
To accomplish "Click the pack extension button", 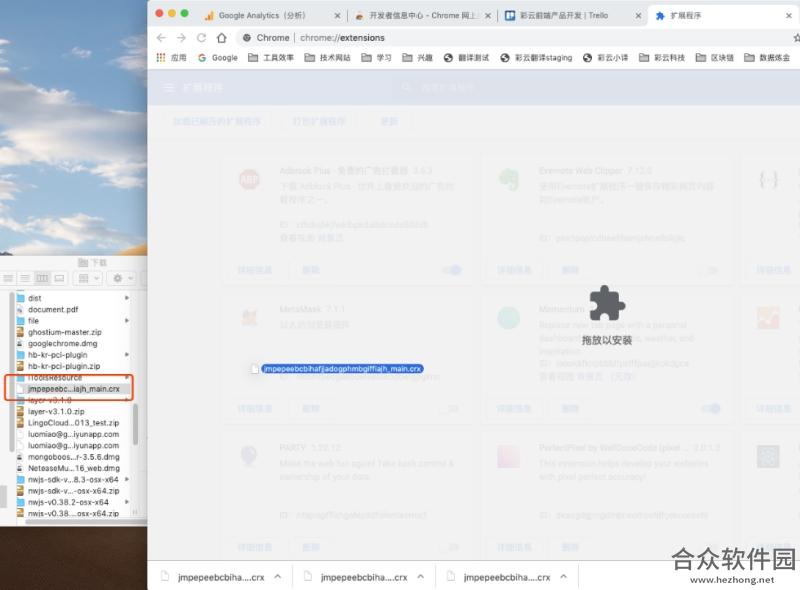I will click(319, 121).
